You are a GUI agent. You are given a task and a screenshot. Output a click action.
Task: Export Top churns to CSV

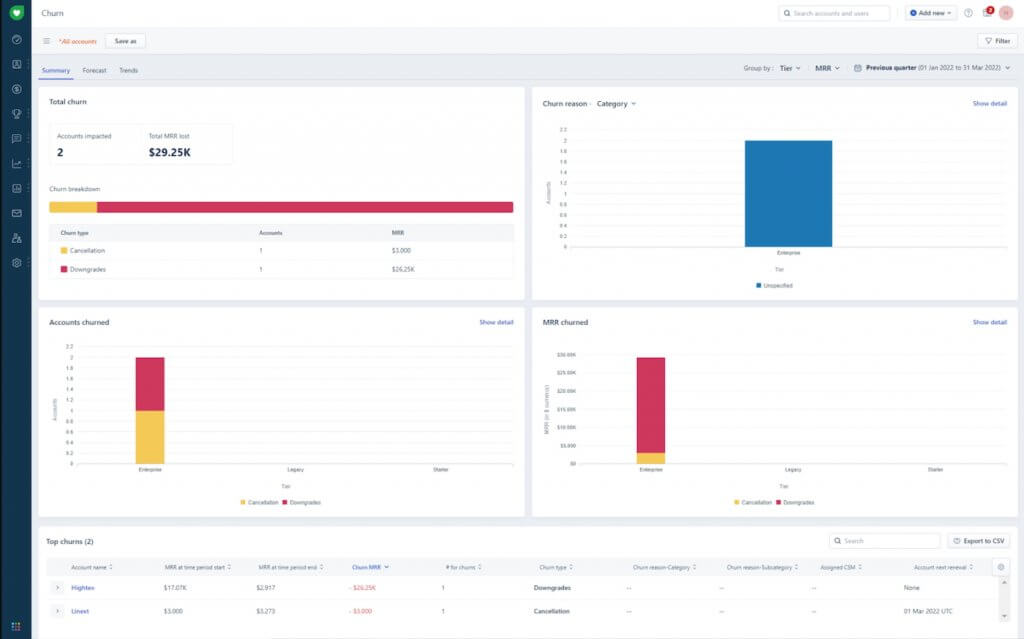[x=976, y=540]
